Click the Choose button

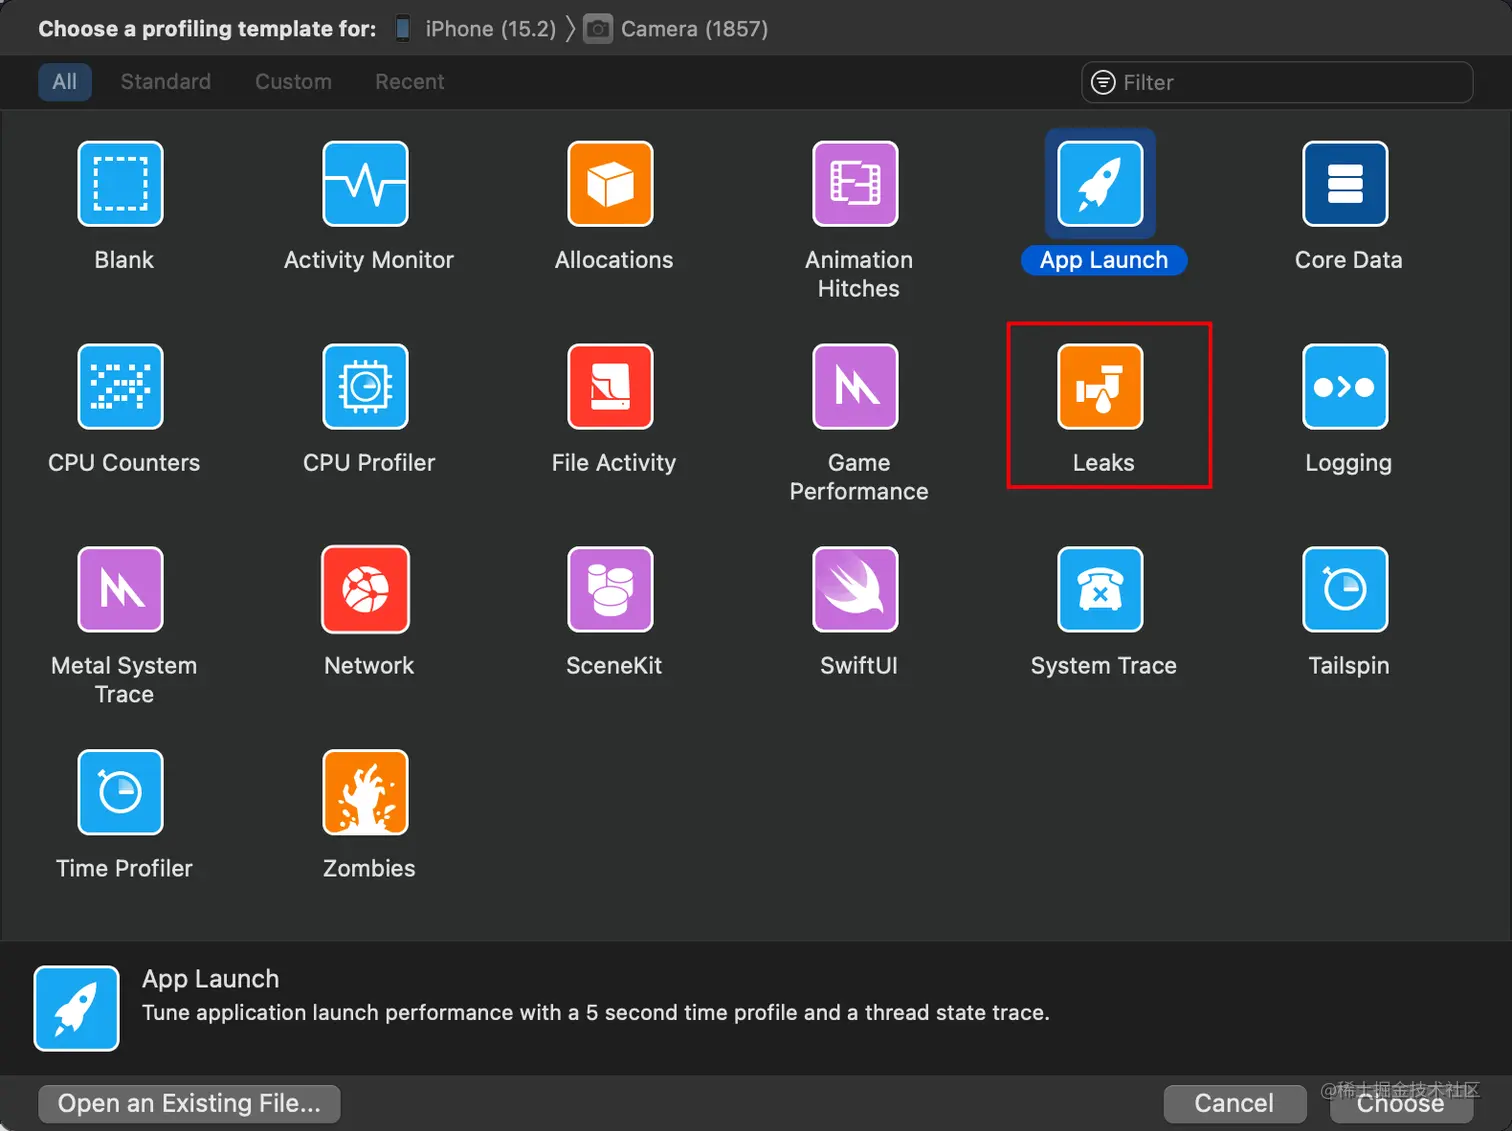click(x=1401, y=1104)
